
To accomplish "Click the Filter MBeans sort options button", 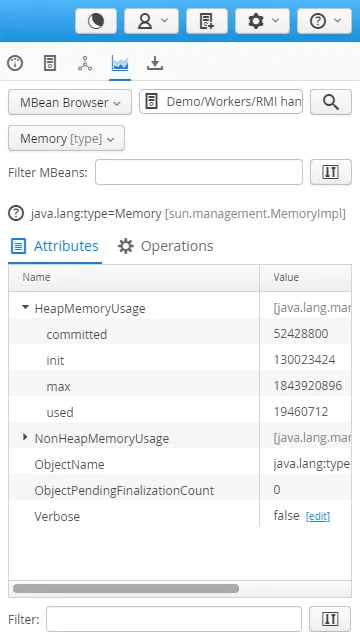I will tap(331, 172).
